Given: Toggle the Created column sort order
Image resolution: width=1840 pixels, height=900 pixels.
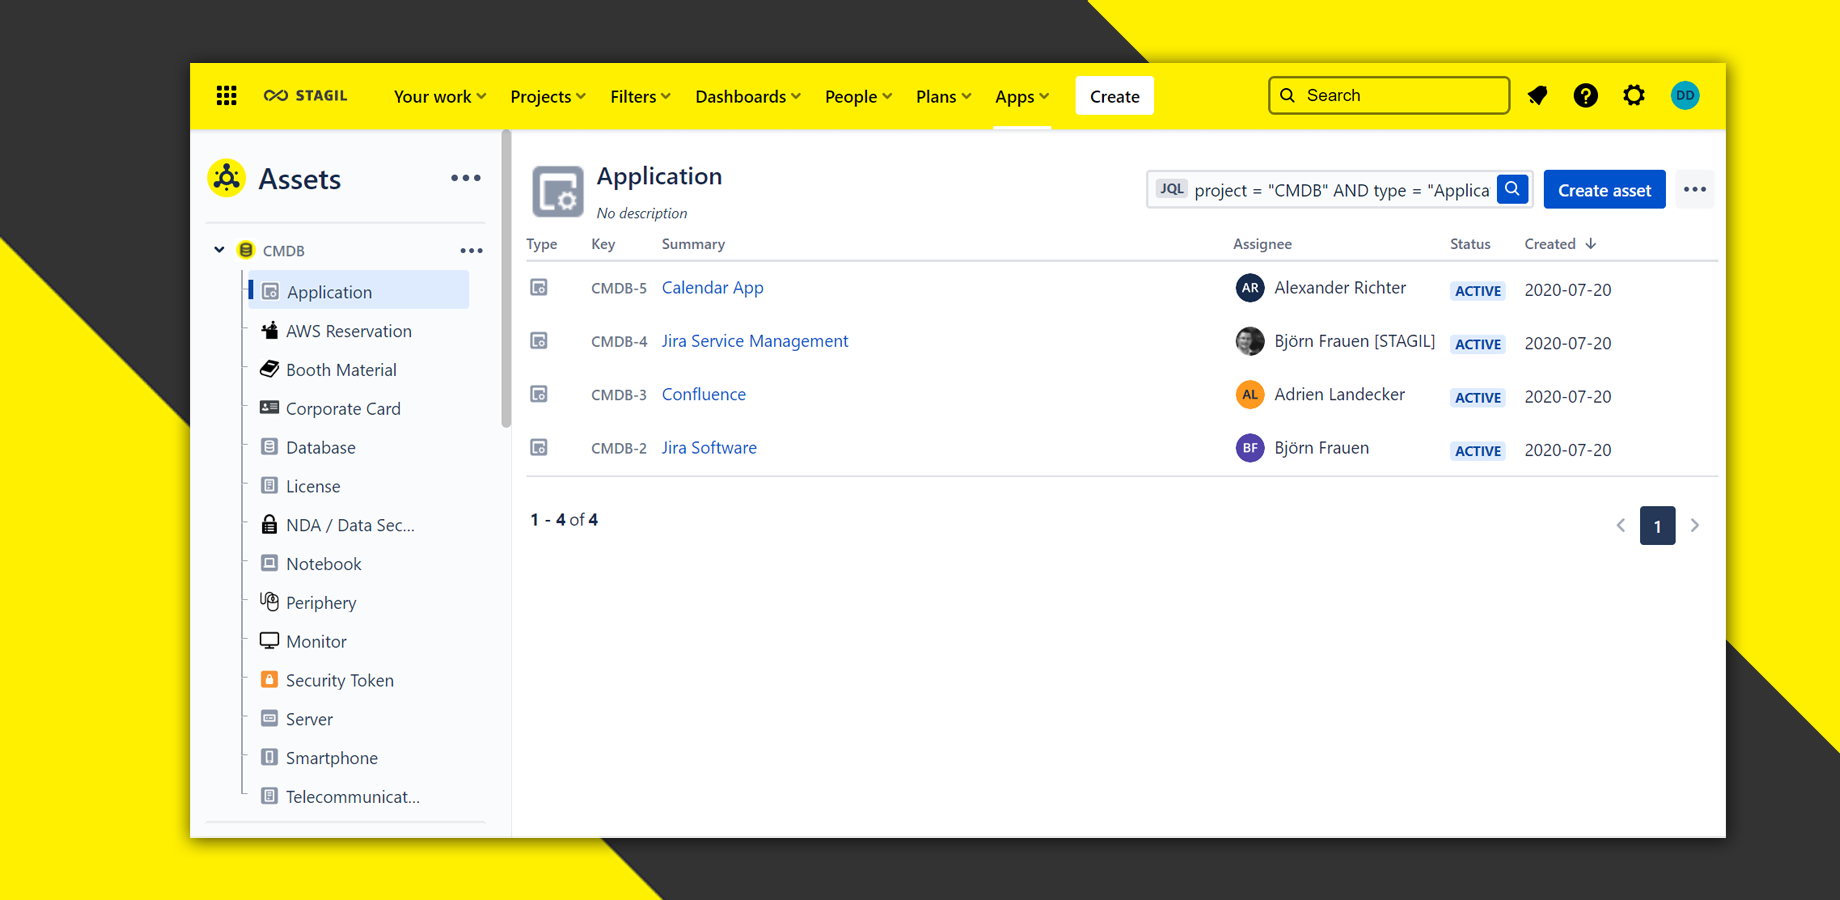Looking at the screenshot, I should (x=1559, y=243).
